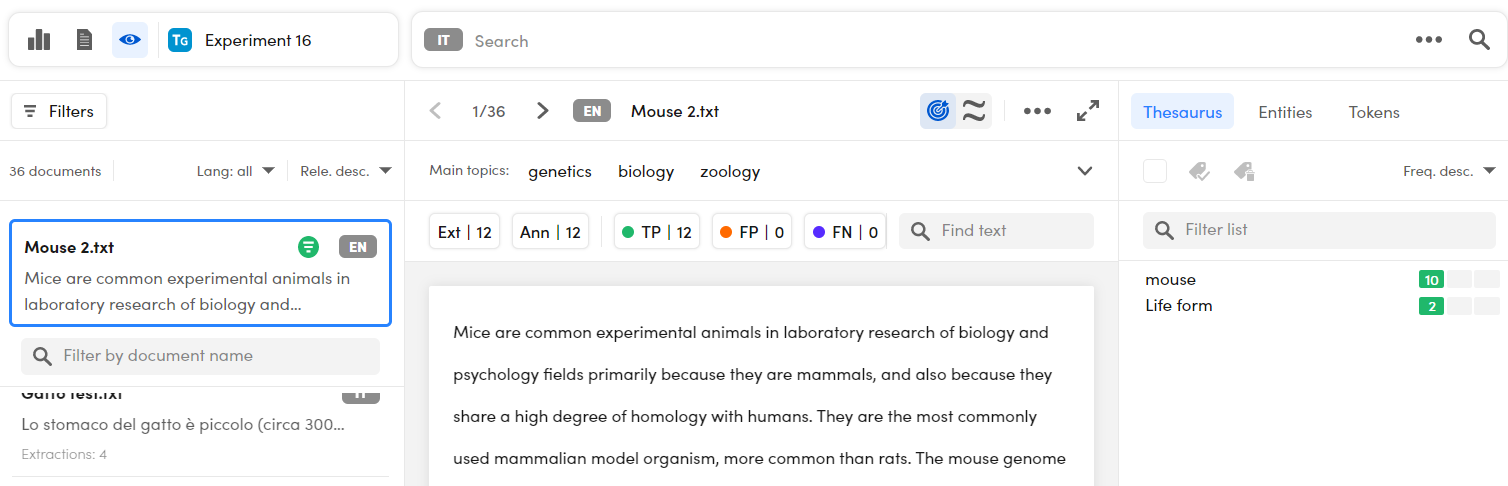Open the document page icon view
1508x486 pixels.
(x=85, y=40)
